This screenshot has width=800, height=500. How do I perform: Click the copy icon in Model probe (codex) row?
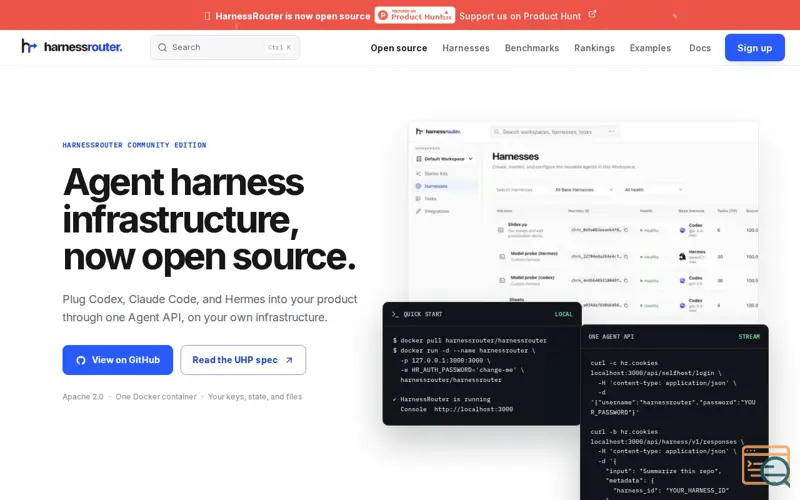[x=626, y=281]
